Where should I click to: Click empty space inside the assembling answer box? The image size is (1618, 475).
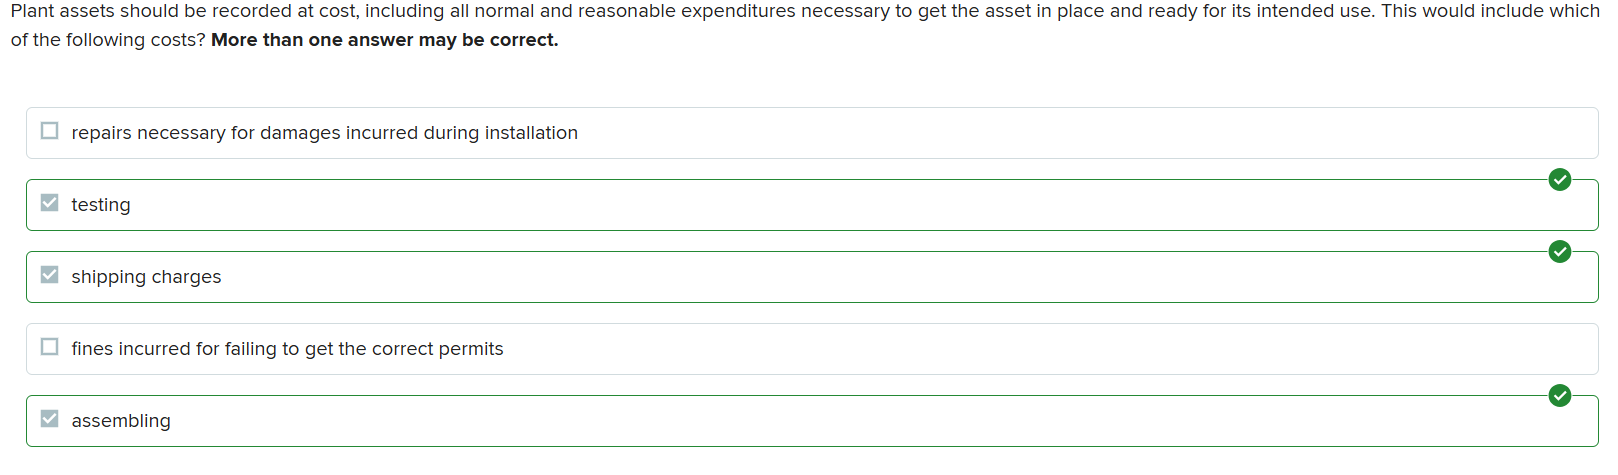[x=800, y=421]
